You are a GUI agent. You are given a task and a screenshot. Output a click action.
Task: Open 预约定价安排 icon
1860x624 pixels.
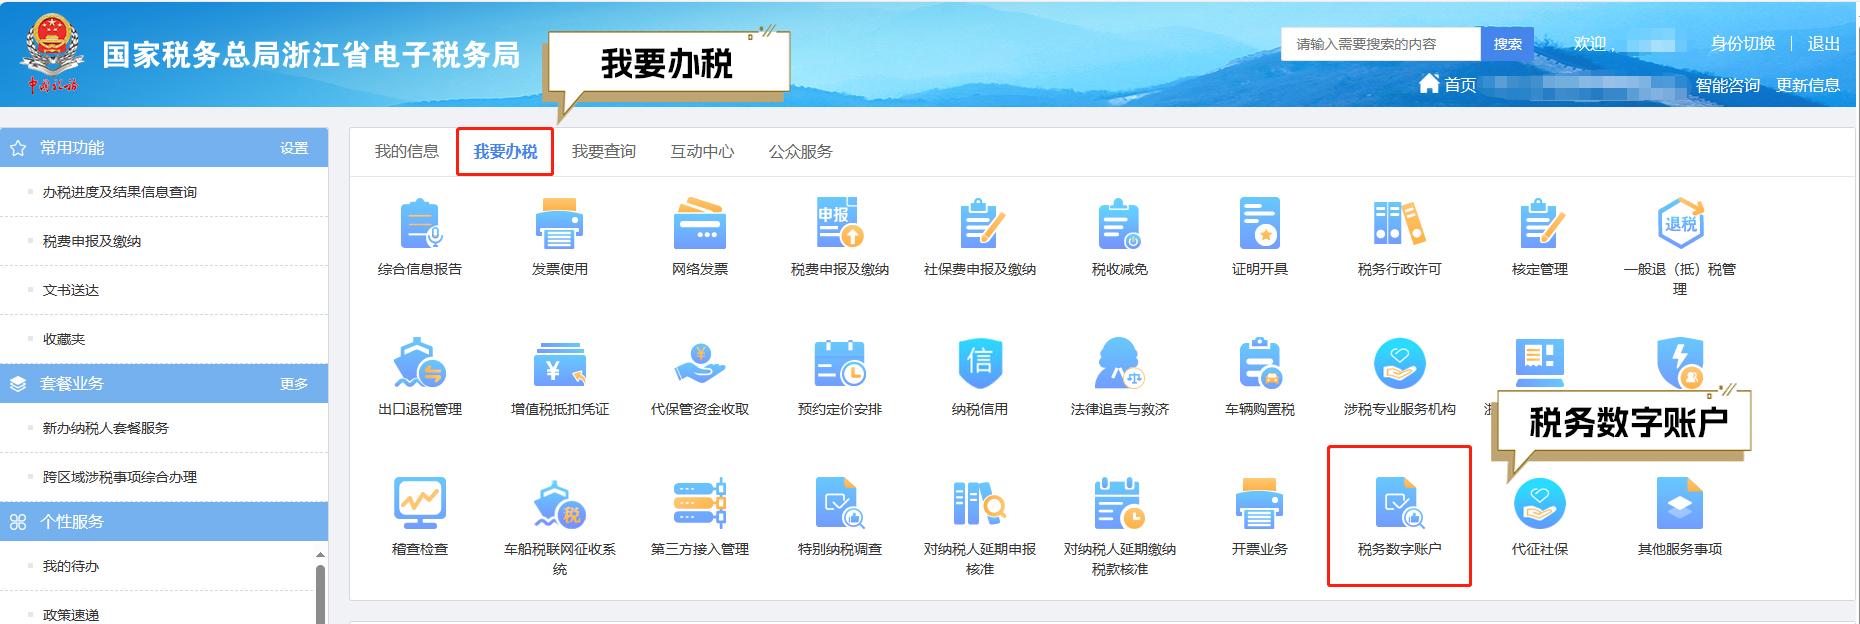click(840, 363)
